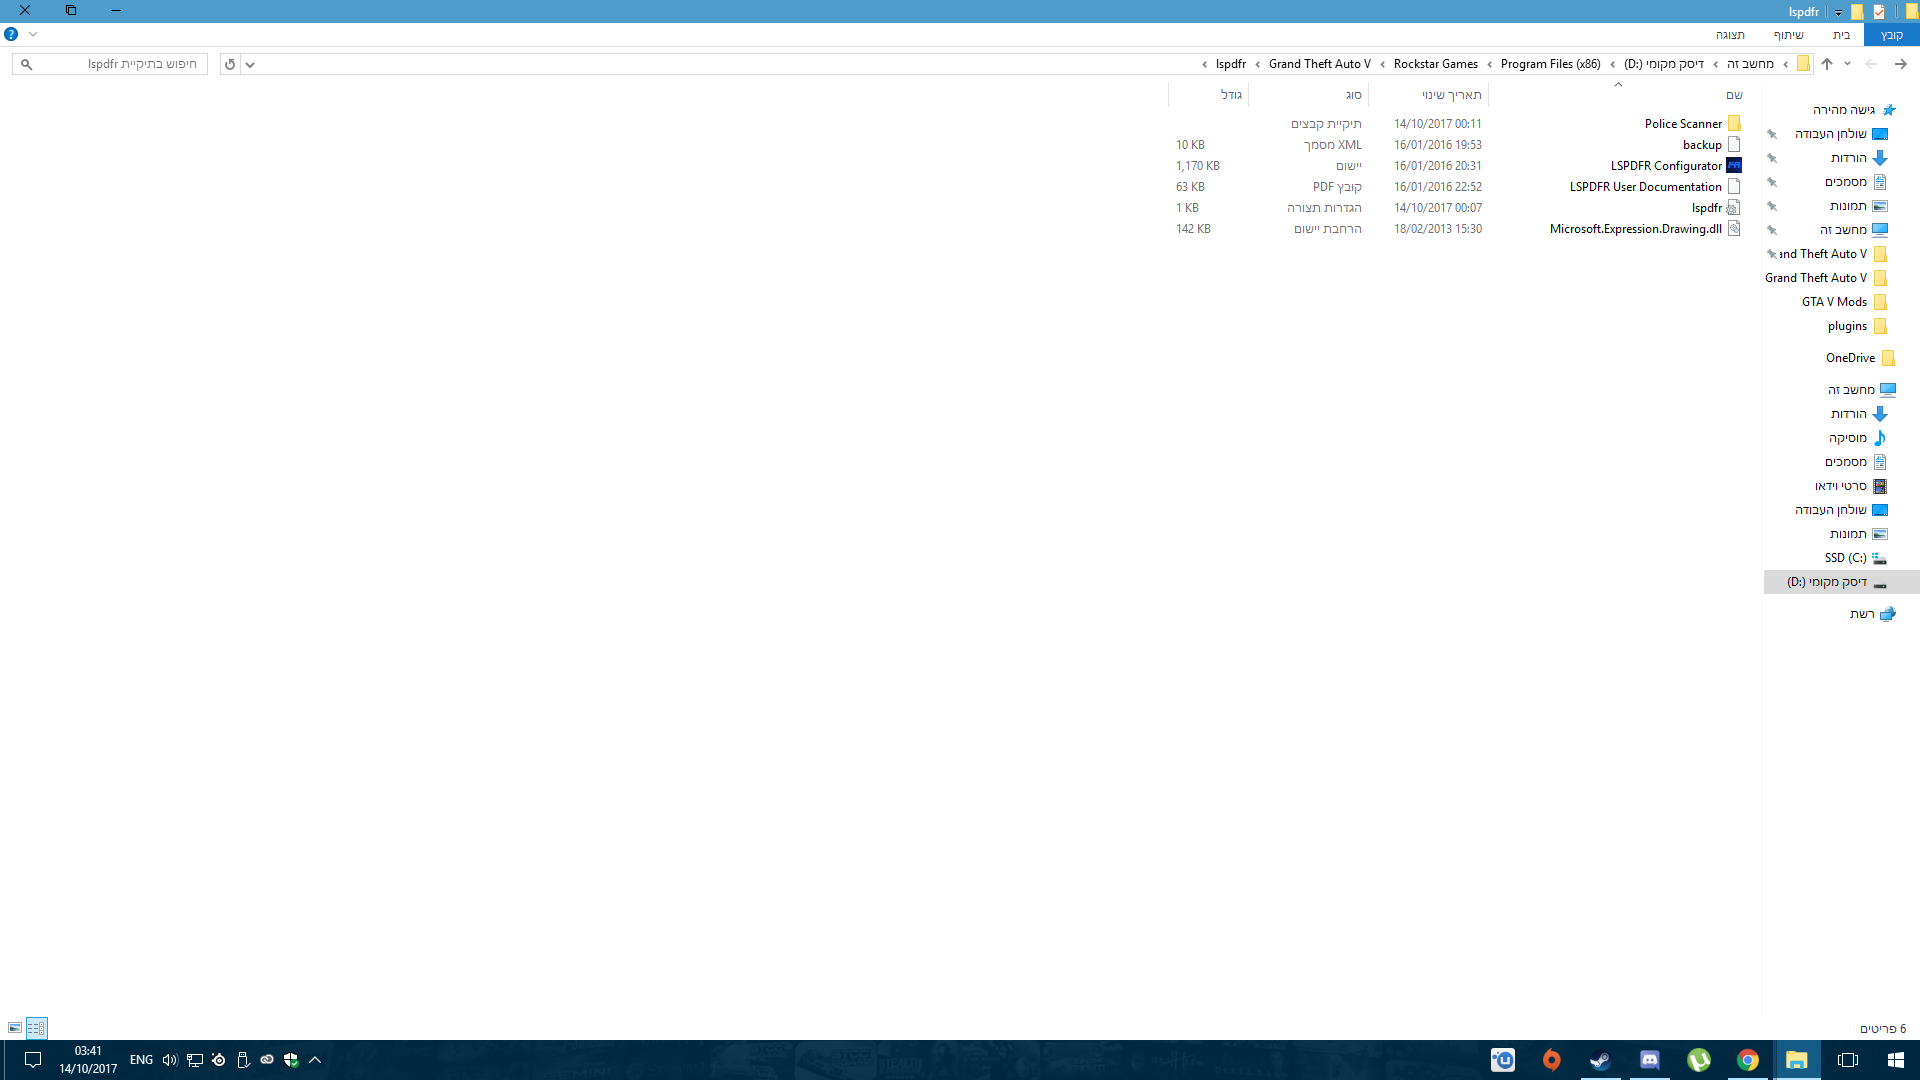Click the refresh button in address bar
The height and width of the screenshot is (1080, 1920).
pyautogui.click(x=230, y=64)
